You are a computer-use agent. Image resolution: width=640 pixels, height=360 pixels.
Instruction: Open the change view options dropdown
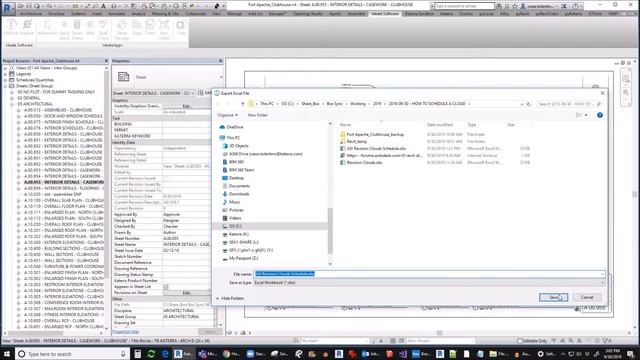pos(586,115)
